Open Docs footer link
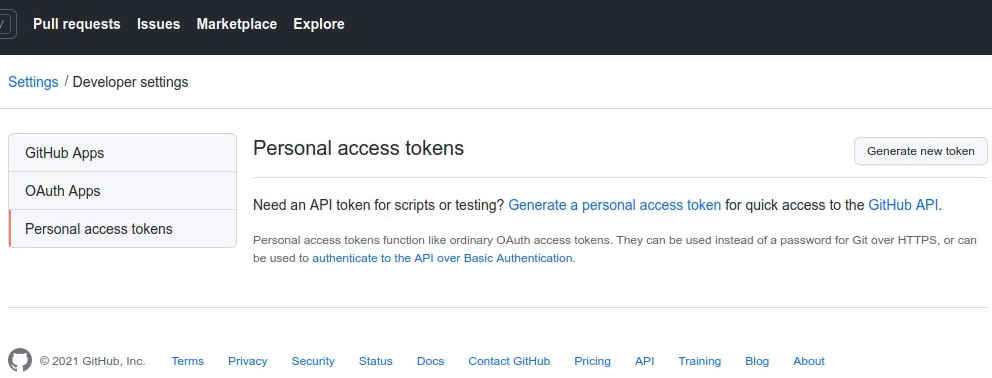Viewport: 992px width, 378px height. [x=430, y=361]
